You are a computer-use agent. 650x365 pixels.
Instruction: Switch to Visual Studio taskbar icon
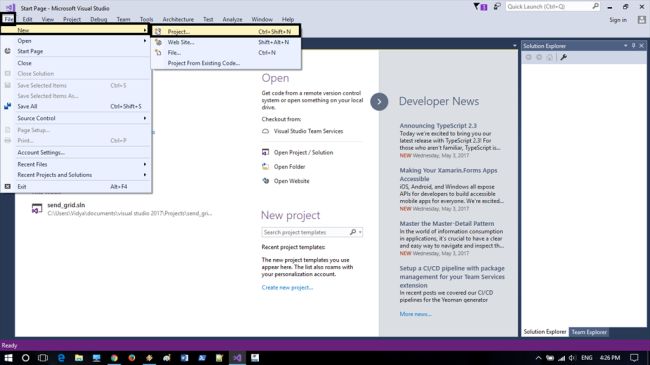click(x=237, y=358)
